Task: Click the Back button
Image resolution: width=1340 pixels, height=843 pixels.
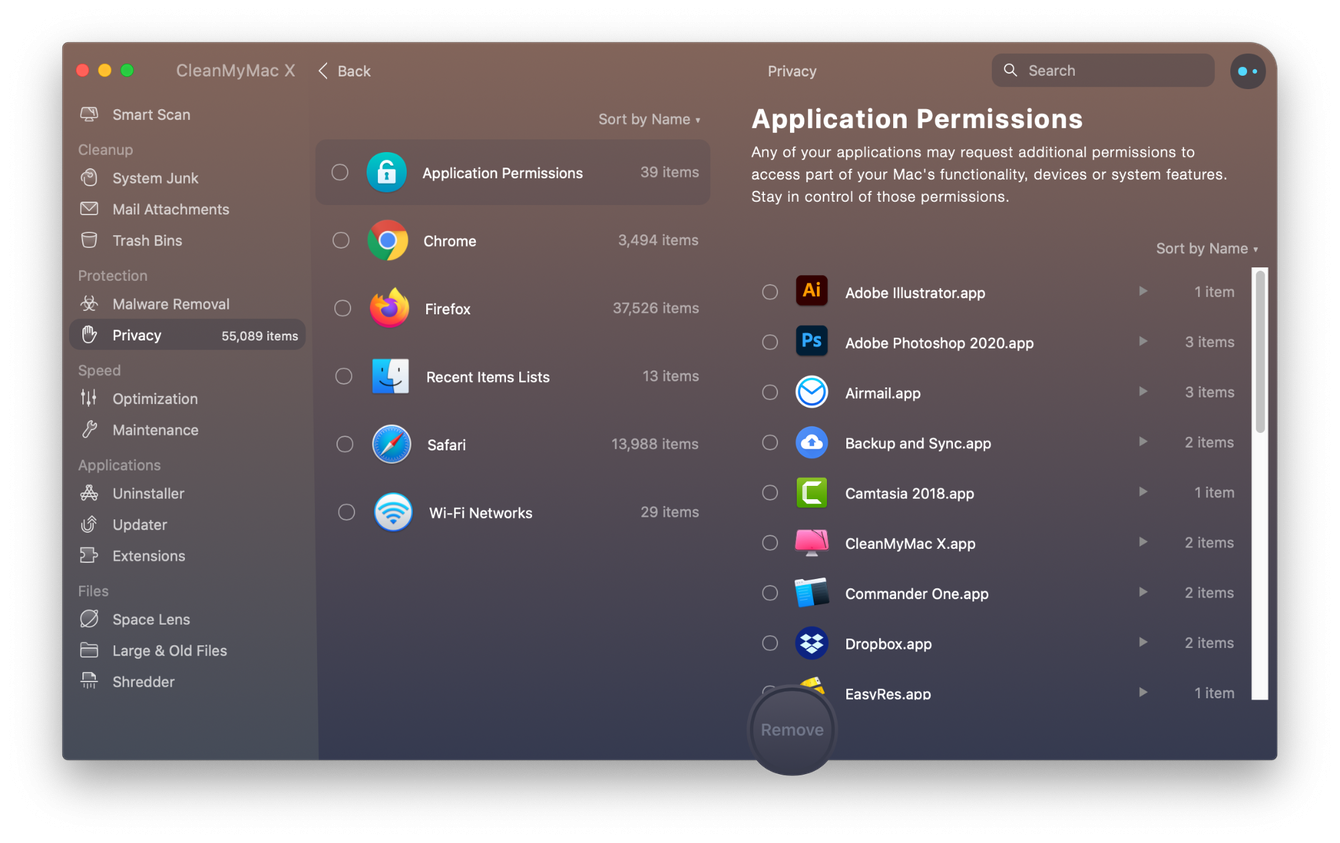Action: (344, 71)
